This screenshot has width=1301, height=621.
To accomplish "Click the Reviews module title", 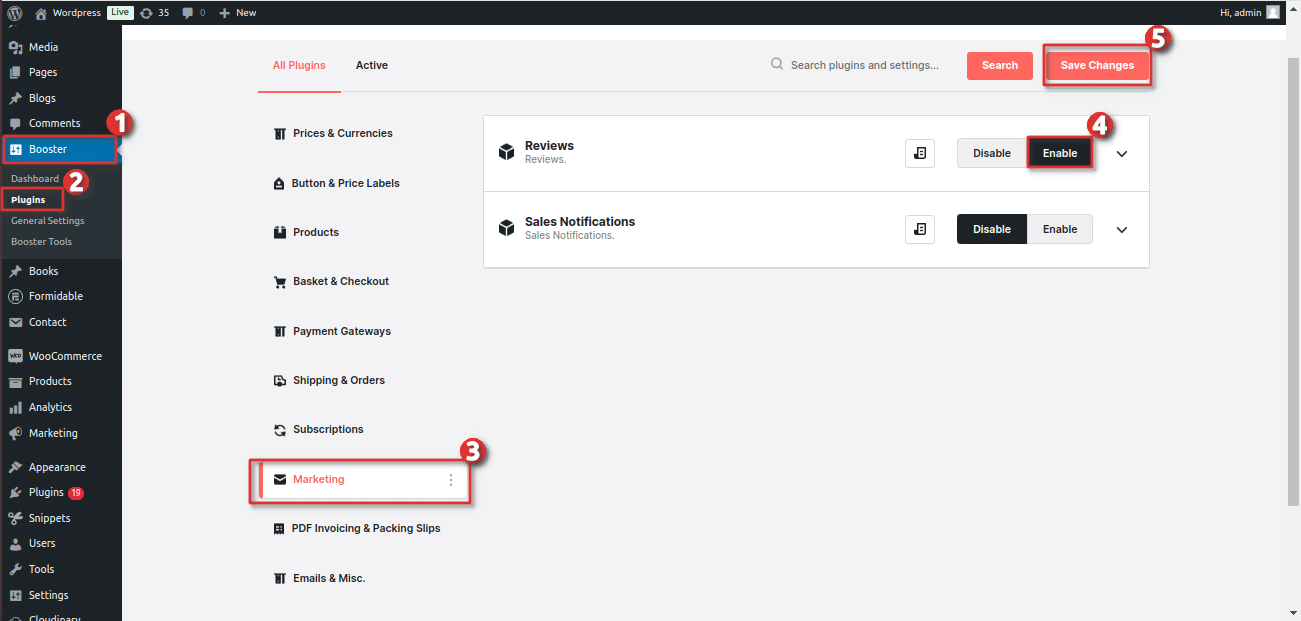I will pos(549,146).
